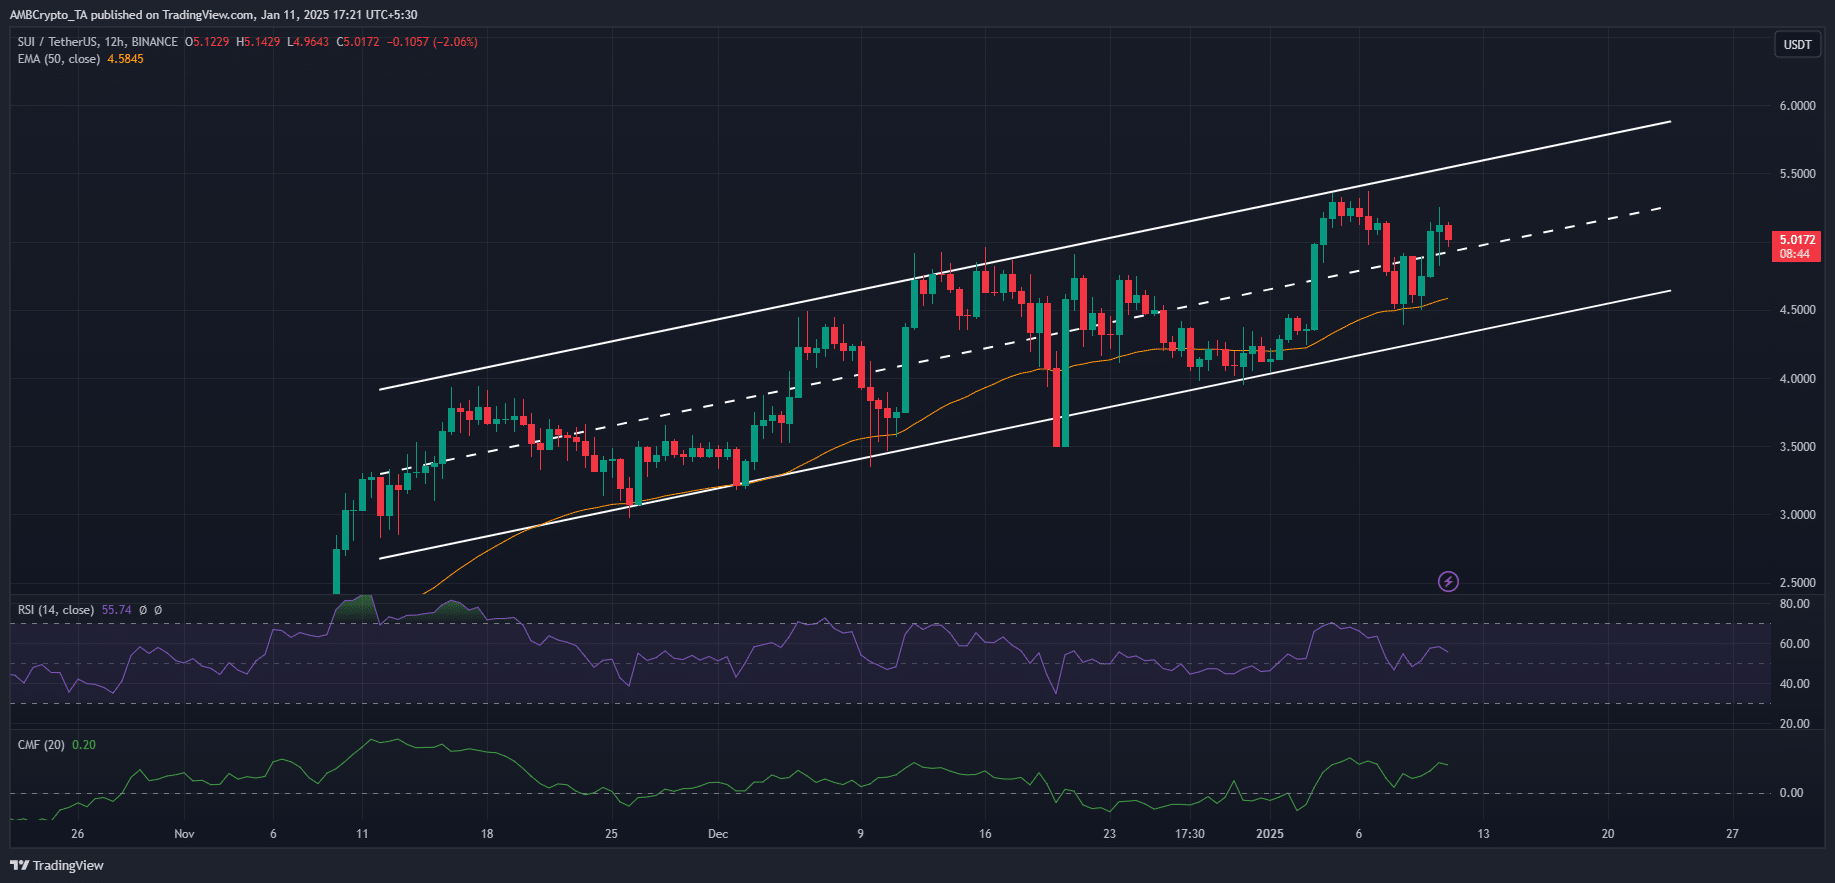The height and width of the screenshot is (883, 1835).
Task: Select the RSI (14, close) indicator legend
Action: coord(55,610)
